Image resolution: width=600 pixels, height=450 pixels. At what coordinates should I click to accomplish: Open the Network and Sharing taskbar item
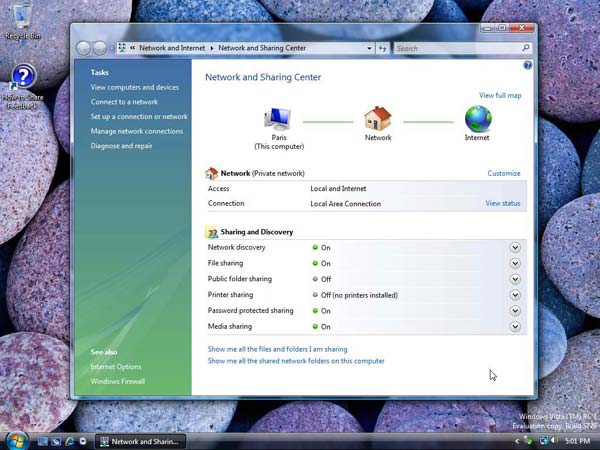140,441
